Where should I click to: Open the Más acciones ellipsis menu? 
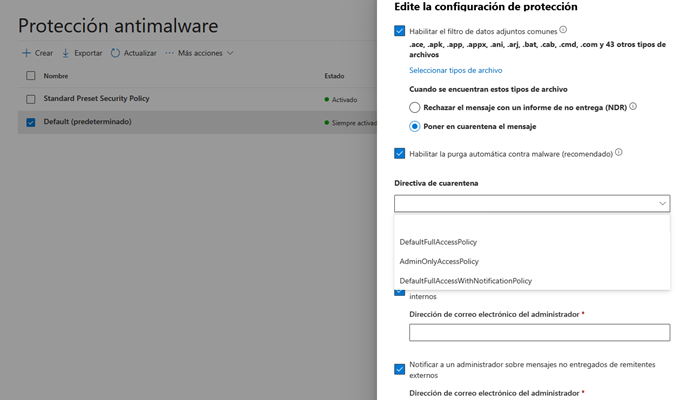pos(169,52)
